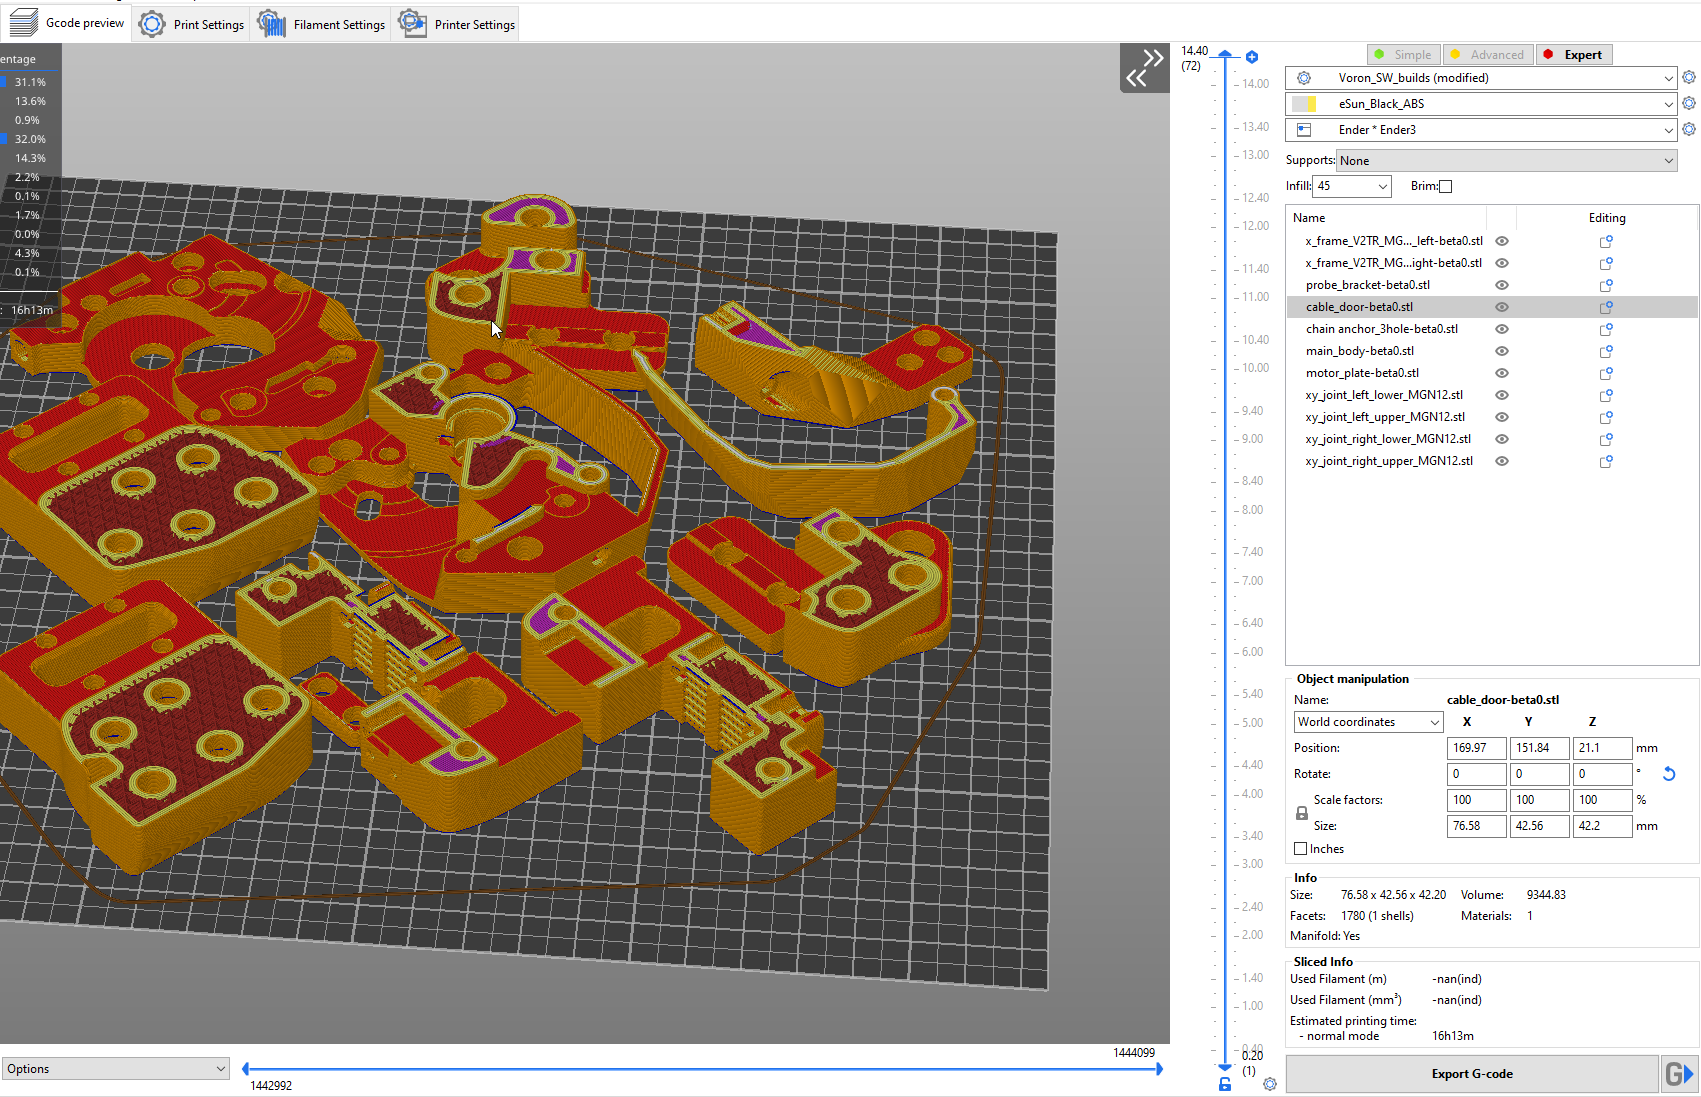Open the Options dropdown below the preview
The width and height of the screenshot is (1701, 1097).
115,1069
